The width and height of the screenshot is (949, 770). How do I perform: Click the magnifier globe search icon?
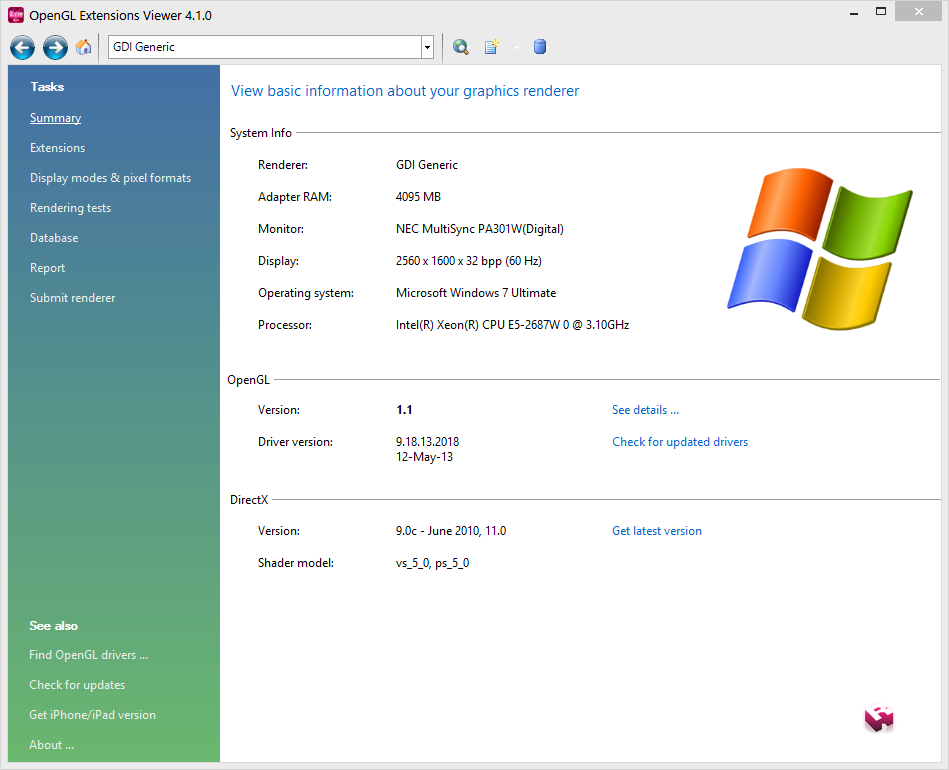point(461,47)
